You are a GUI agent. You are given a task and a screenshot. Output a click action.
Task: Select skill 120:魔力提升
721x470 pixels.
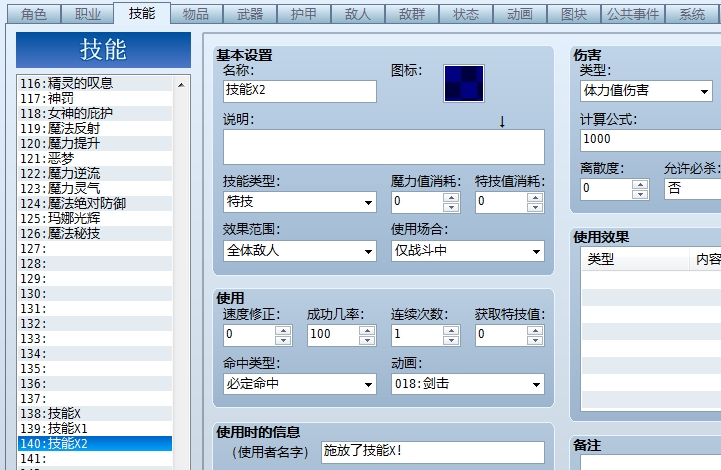tap(95, 143)
